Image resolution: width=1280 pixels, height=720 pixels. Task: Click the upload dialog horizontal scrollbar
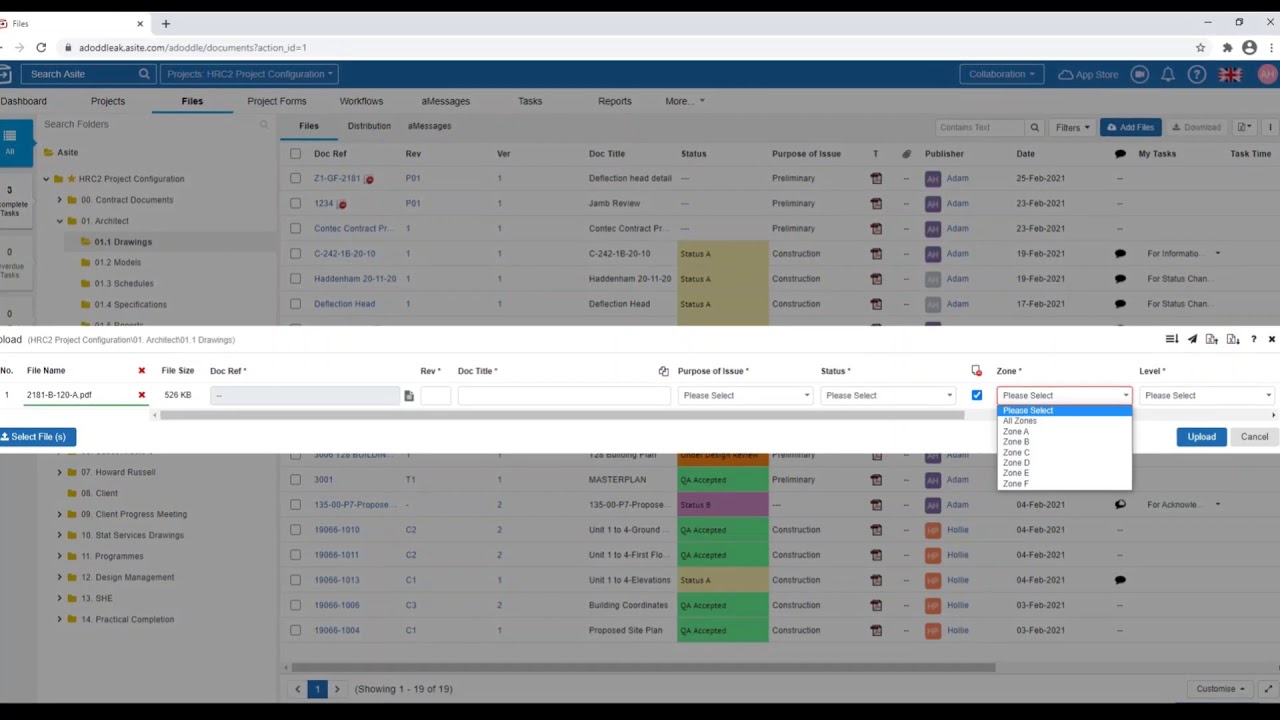(x=561, y=415)
